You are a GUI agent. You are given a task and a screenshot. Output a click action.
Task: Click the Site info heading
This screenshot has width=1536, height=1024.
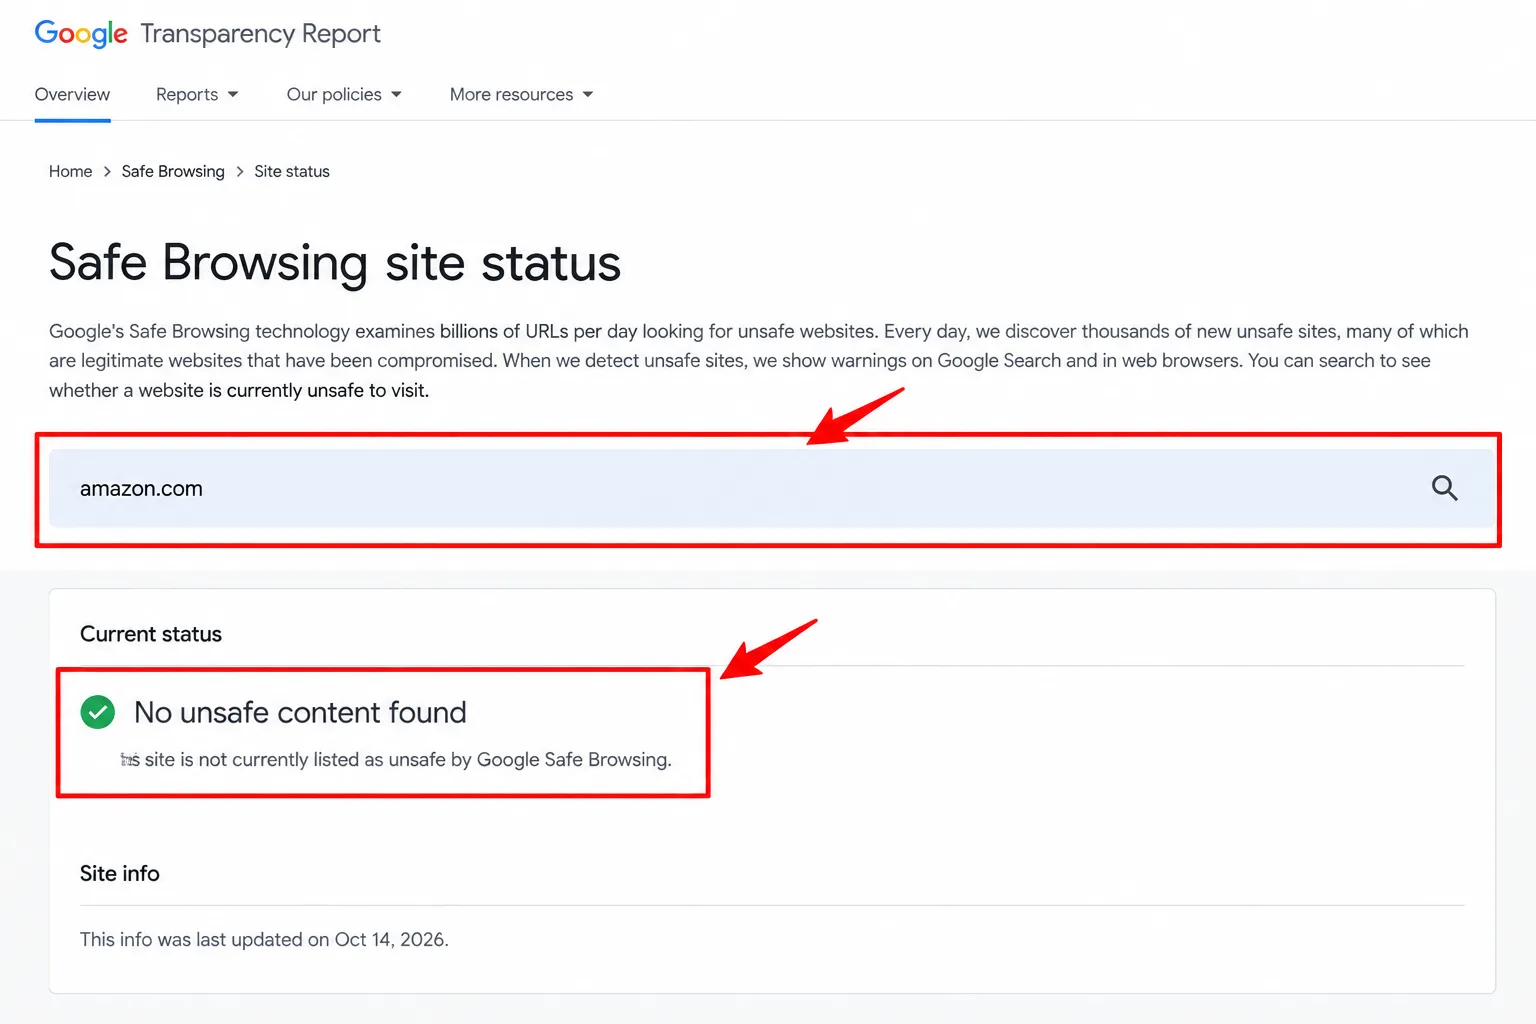coord(120,873)
